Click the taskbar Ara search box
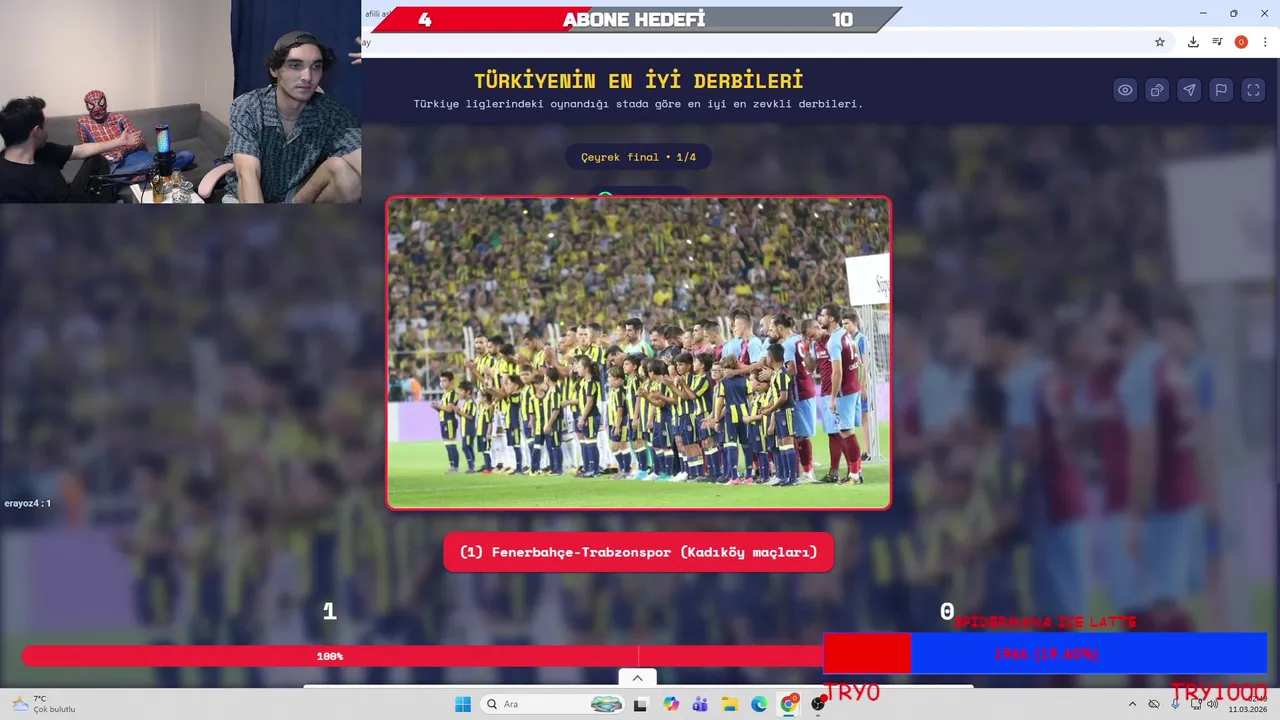Viewport: 1280px width, 720px height. coord(552,704)
